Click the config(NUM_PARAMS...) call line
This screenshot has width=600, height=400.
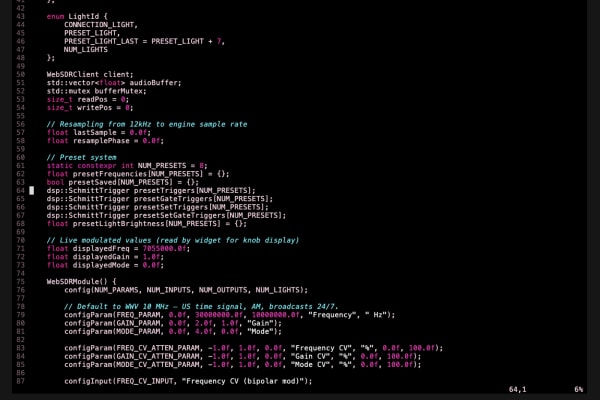pyautogui.click(x=186, y=290)
